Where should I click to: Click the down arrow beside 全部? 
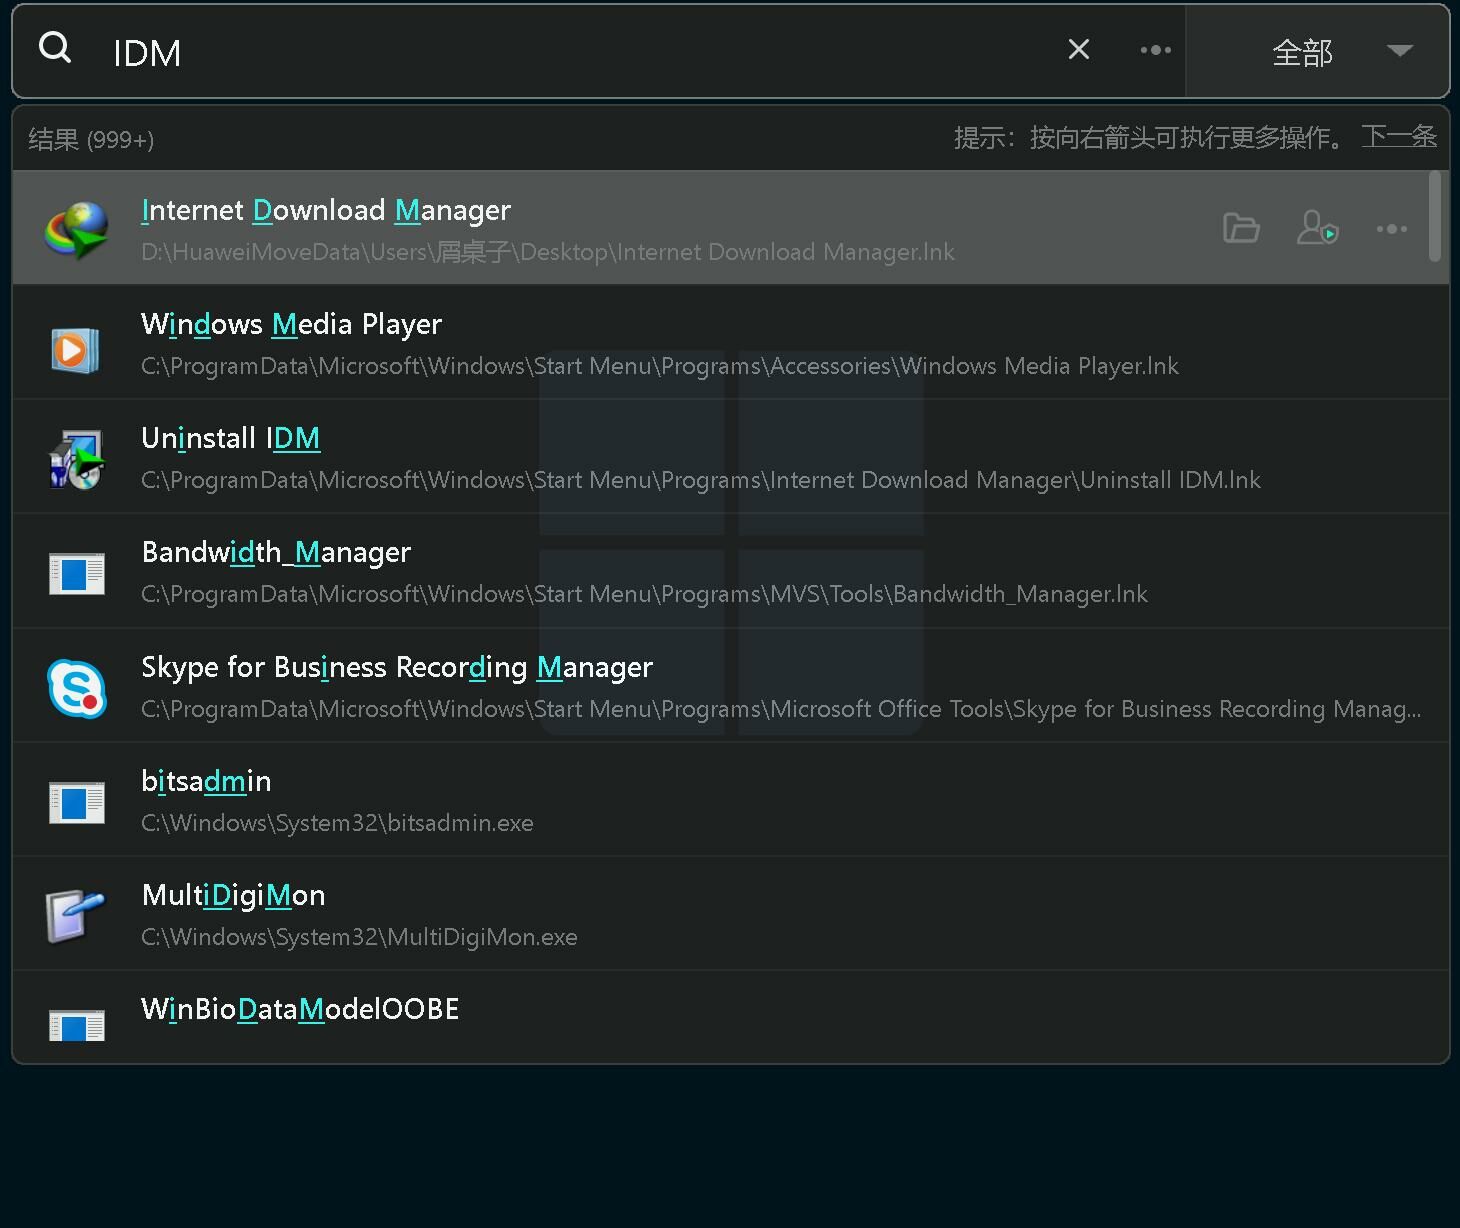(1400, 50)
